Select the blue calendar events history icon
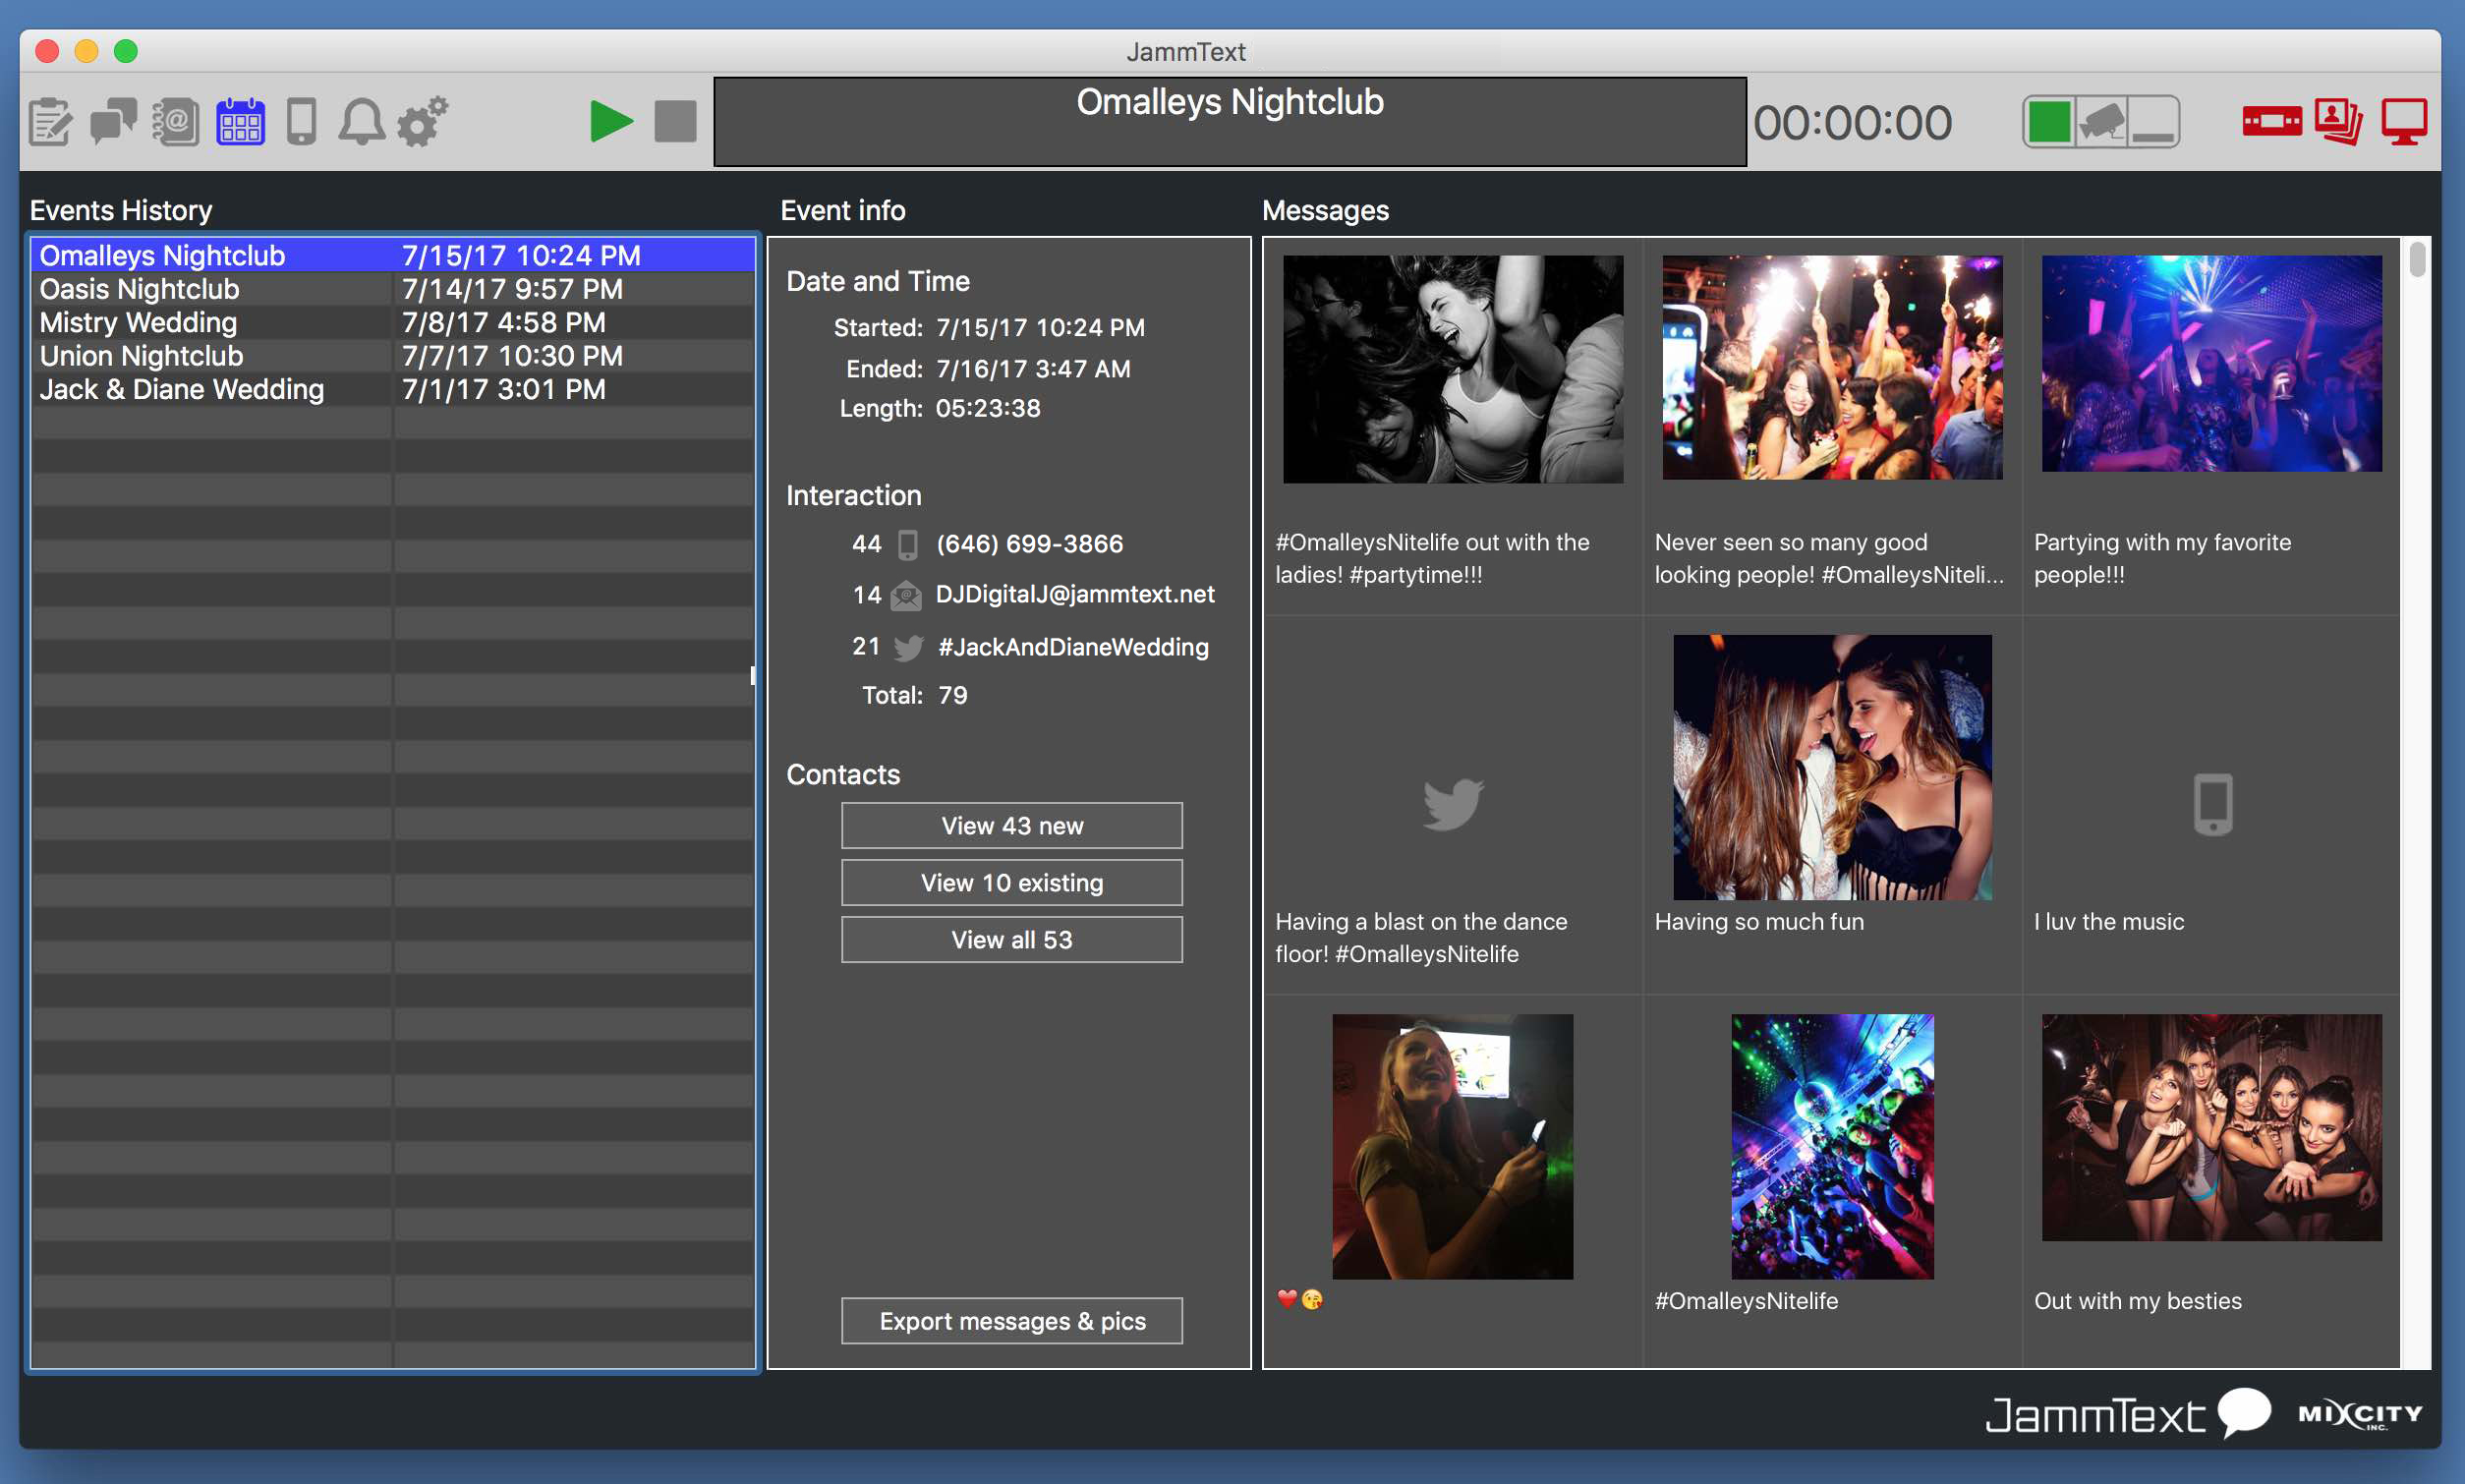 [240, 122]
